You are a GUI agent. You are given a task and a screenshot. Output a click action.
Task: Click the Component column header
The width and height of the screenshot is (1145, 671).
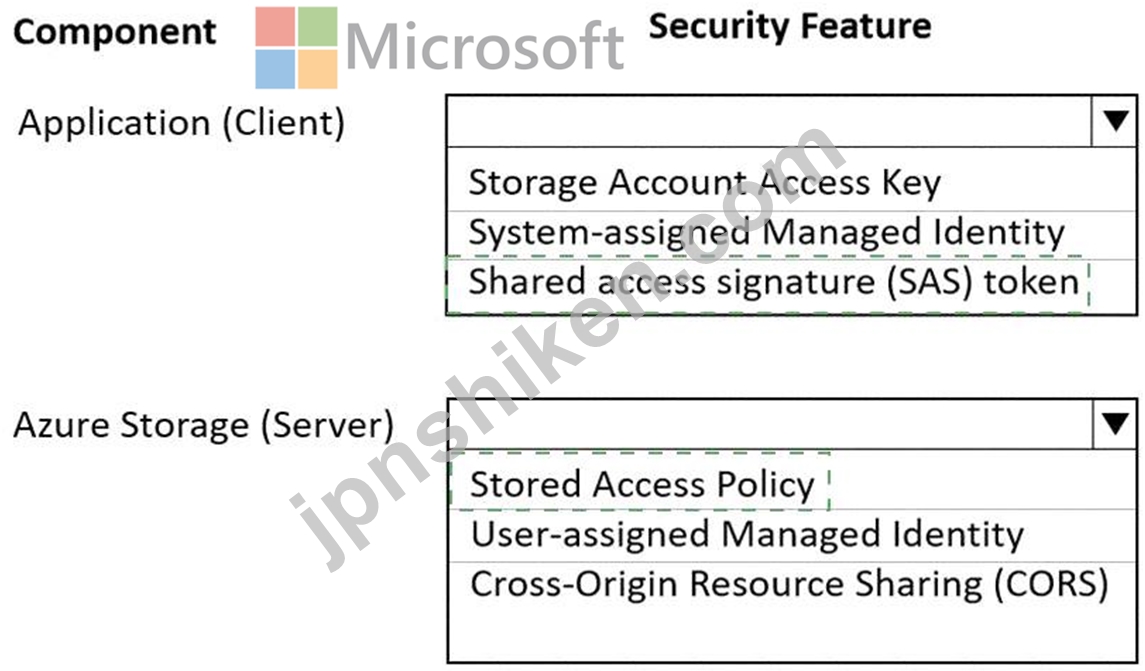point(115,33)
